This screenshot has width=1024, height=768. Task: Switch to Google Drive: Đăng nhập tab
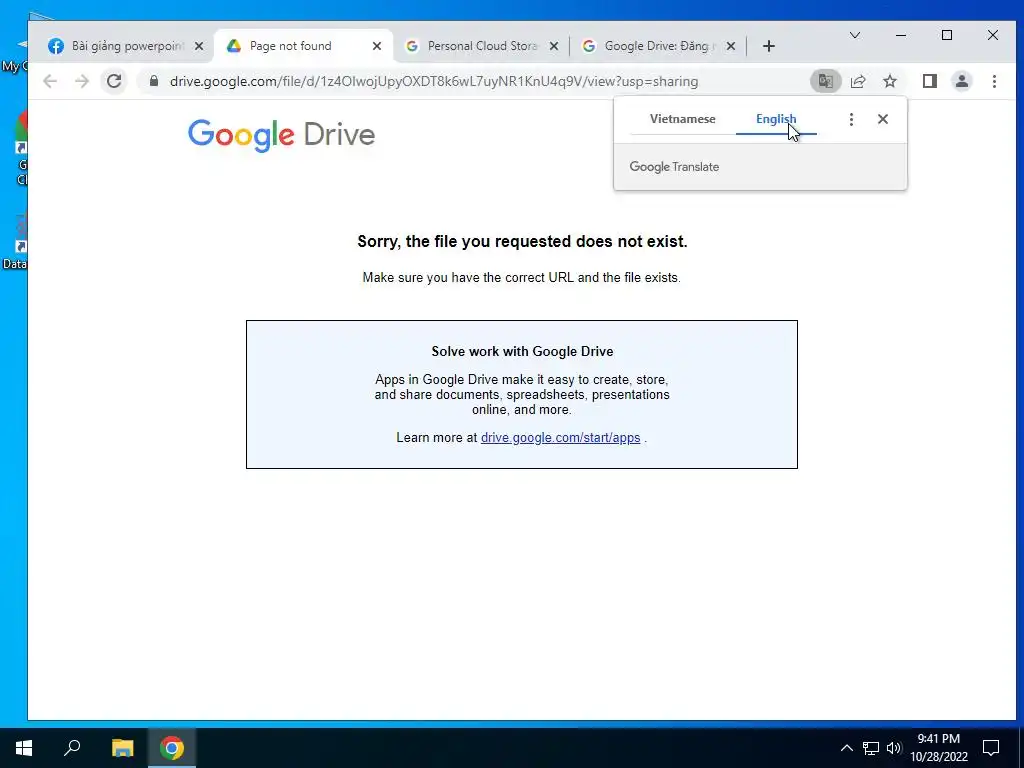point(658,46)
